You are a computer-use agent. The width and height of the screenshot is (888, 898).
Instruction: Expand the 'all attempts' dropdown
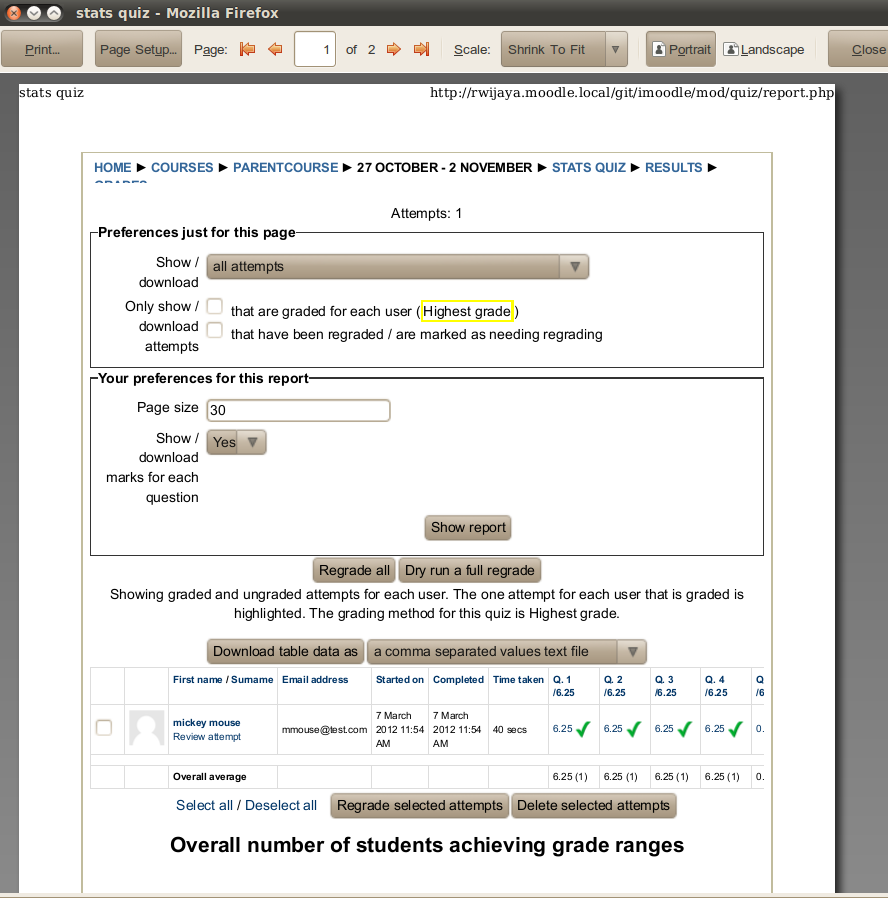point(397,267)
